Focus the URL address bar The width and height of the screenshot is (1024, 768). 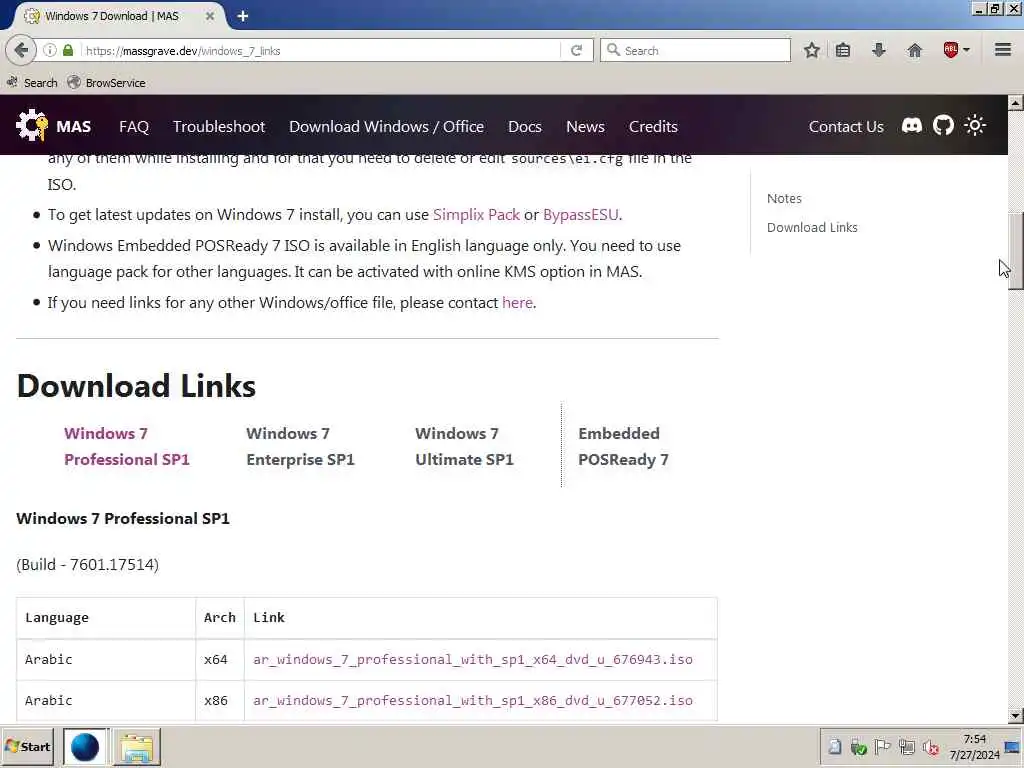click(x=320, y=50)
